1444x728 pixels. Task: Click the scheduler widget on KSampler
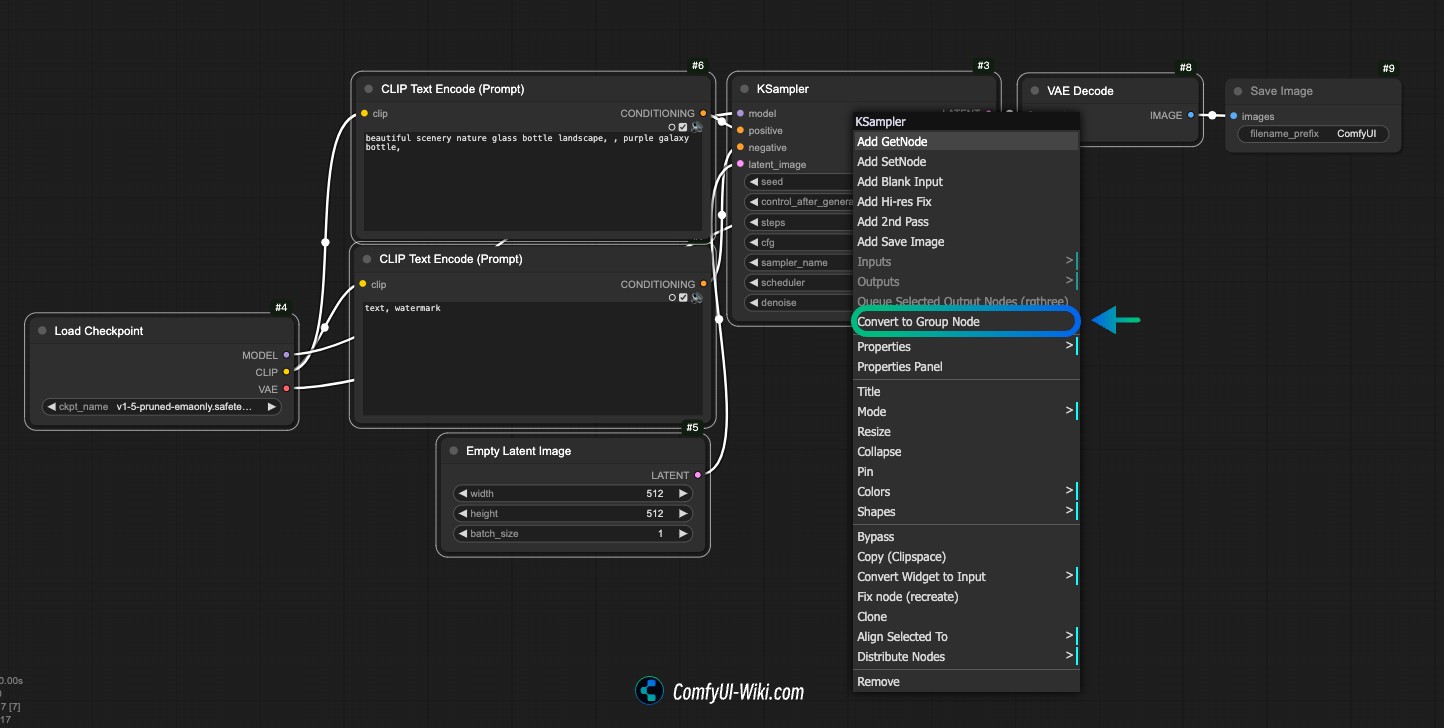click(798, 282)
